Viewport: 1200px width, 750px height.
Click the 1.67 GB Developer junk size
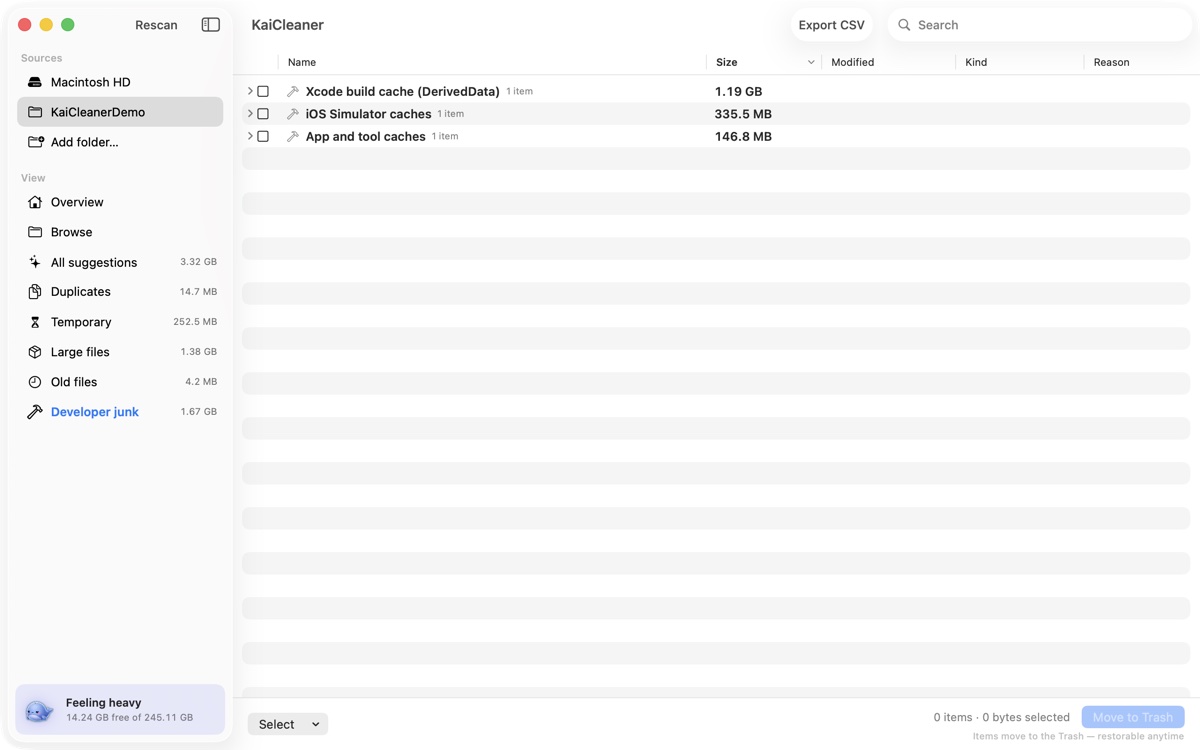pos(198,412)
